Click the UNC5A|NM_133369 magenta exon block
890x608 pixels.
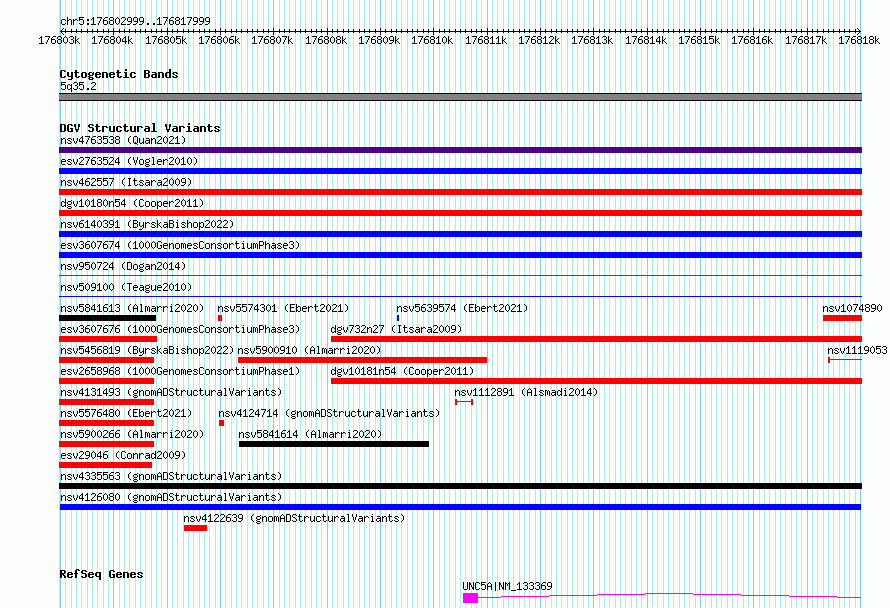click(x=471, y=598)
